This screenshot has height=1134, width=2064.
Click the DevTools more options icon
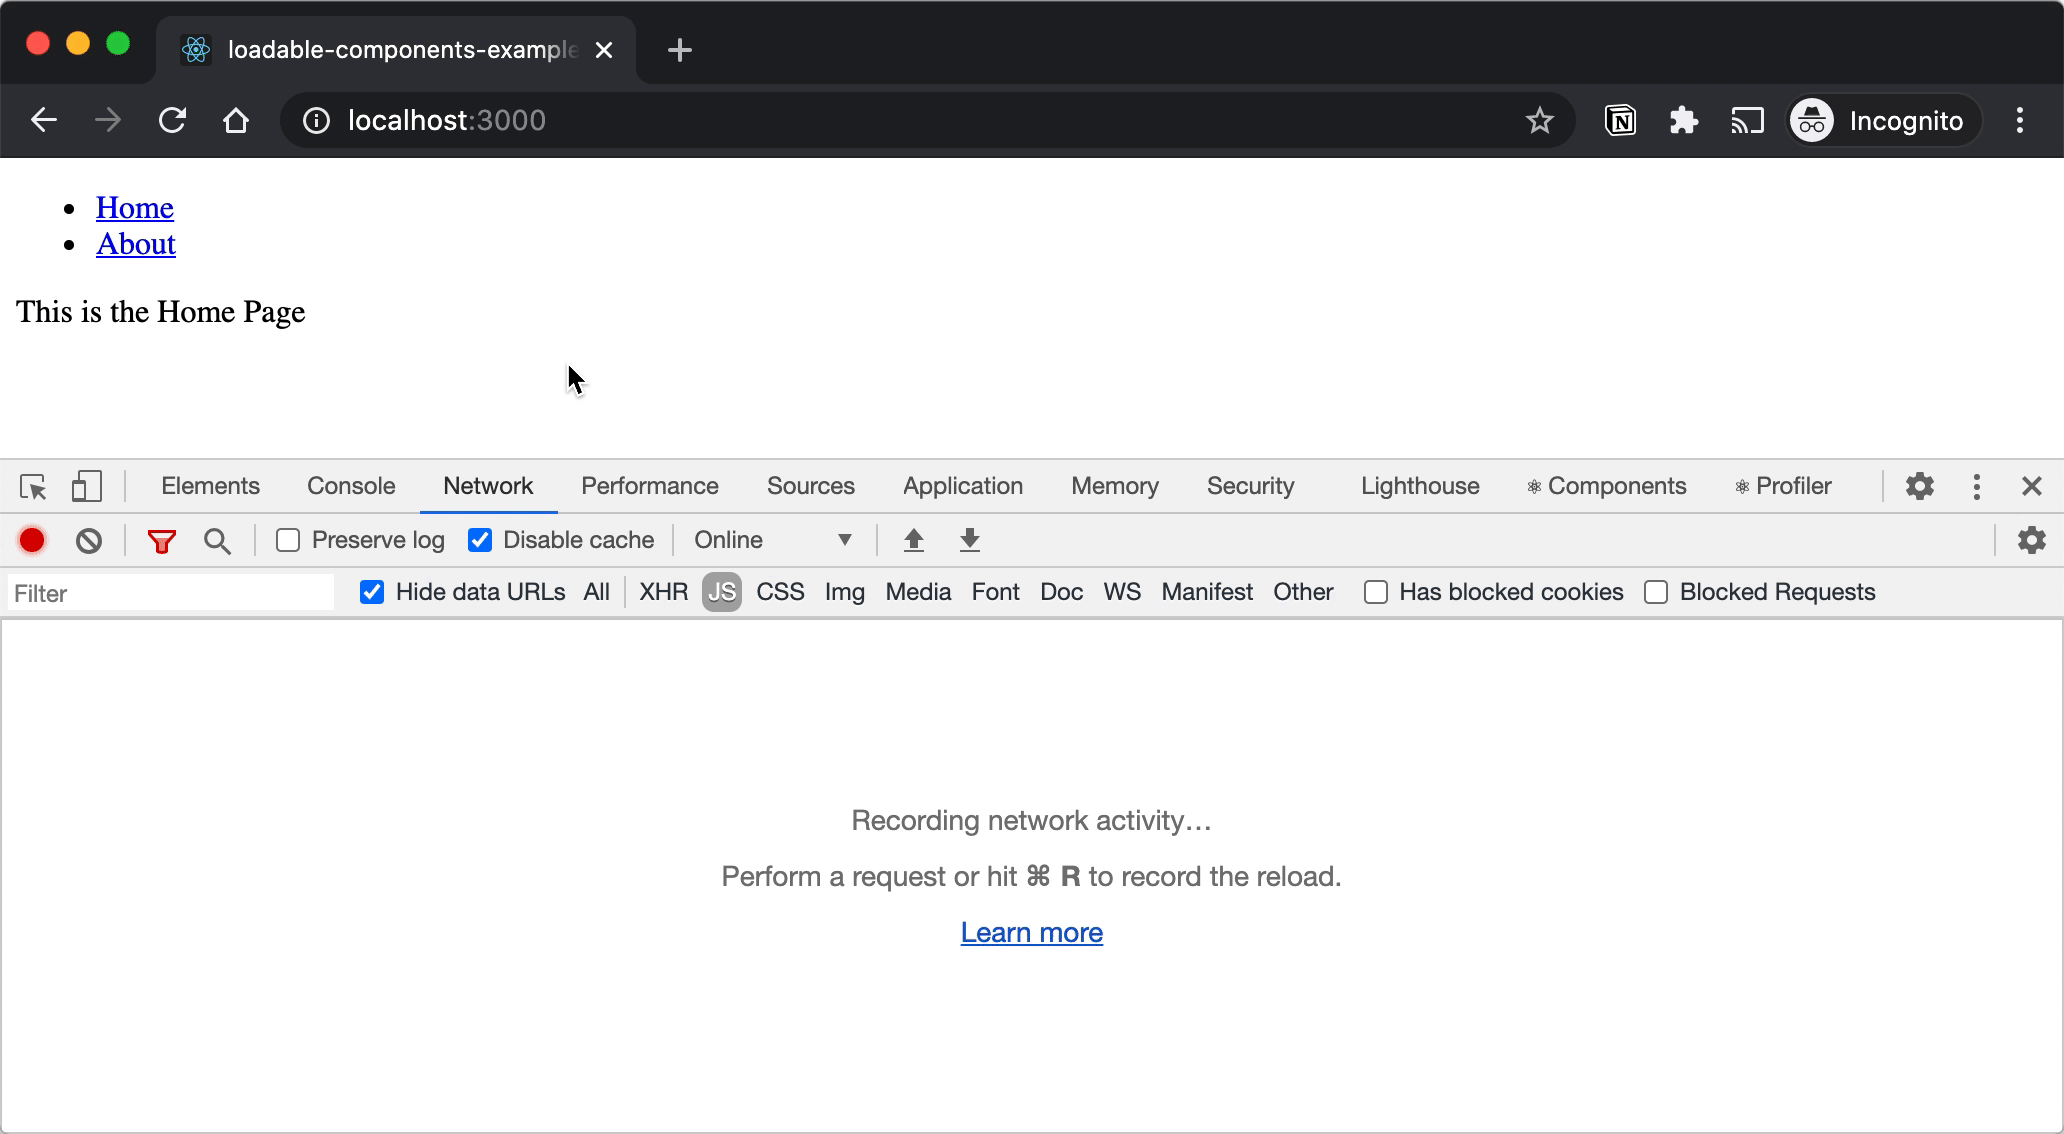point(1977,486)
